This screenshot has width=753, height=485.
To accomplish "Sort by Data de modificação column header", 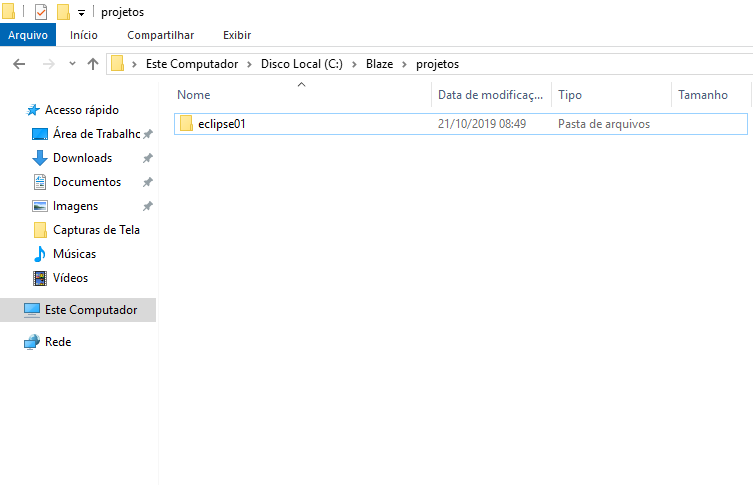I will (491, 95).
